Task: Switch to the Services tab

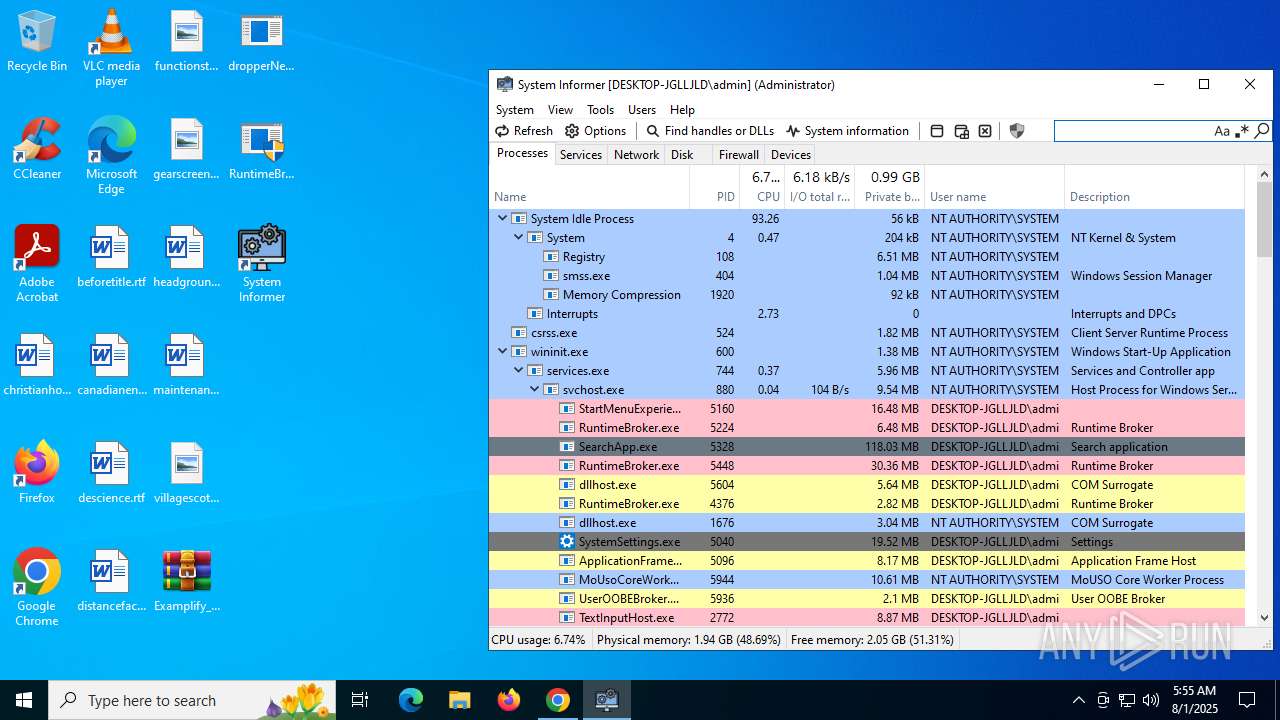Action: (x=581, y=155)
